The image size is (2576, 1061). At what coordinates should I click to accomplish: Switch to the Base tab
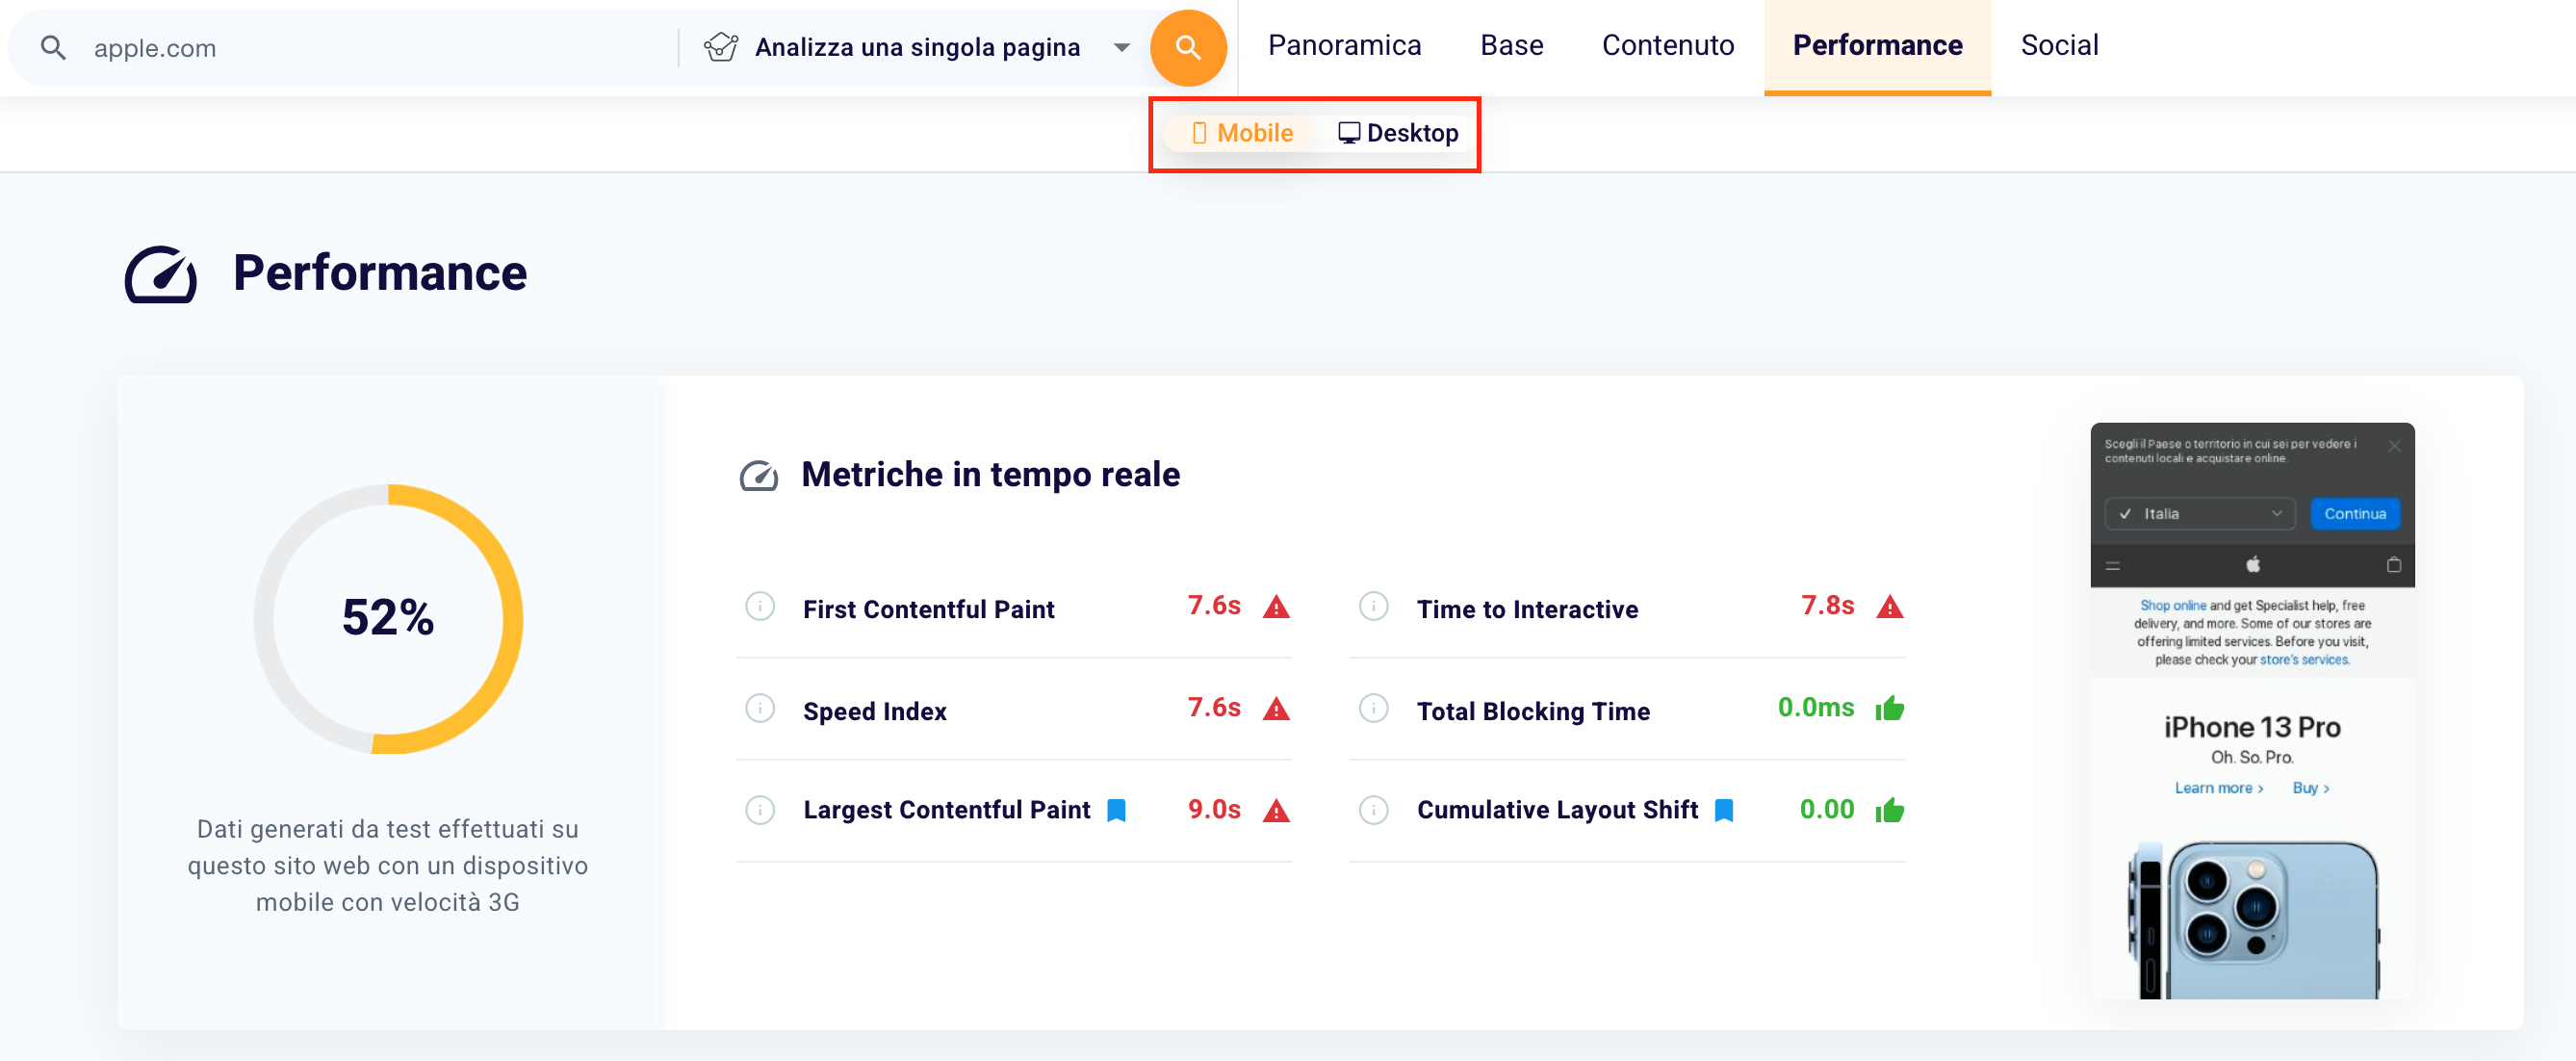pyautogui.click(x=1511, y=45)
